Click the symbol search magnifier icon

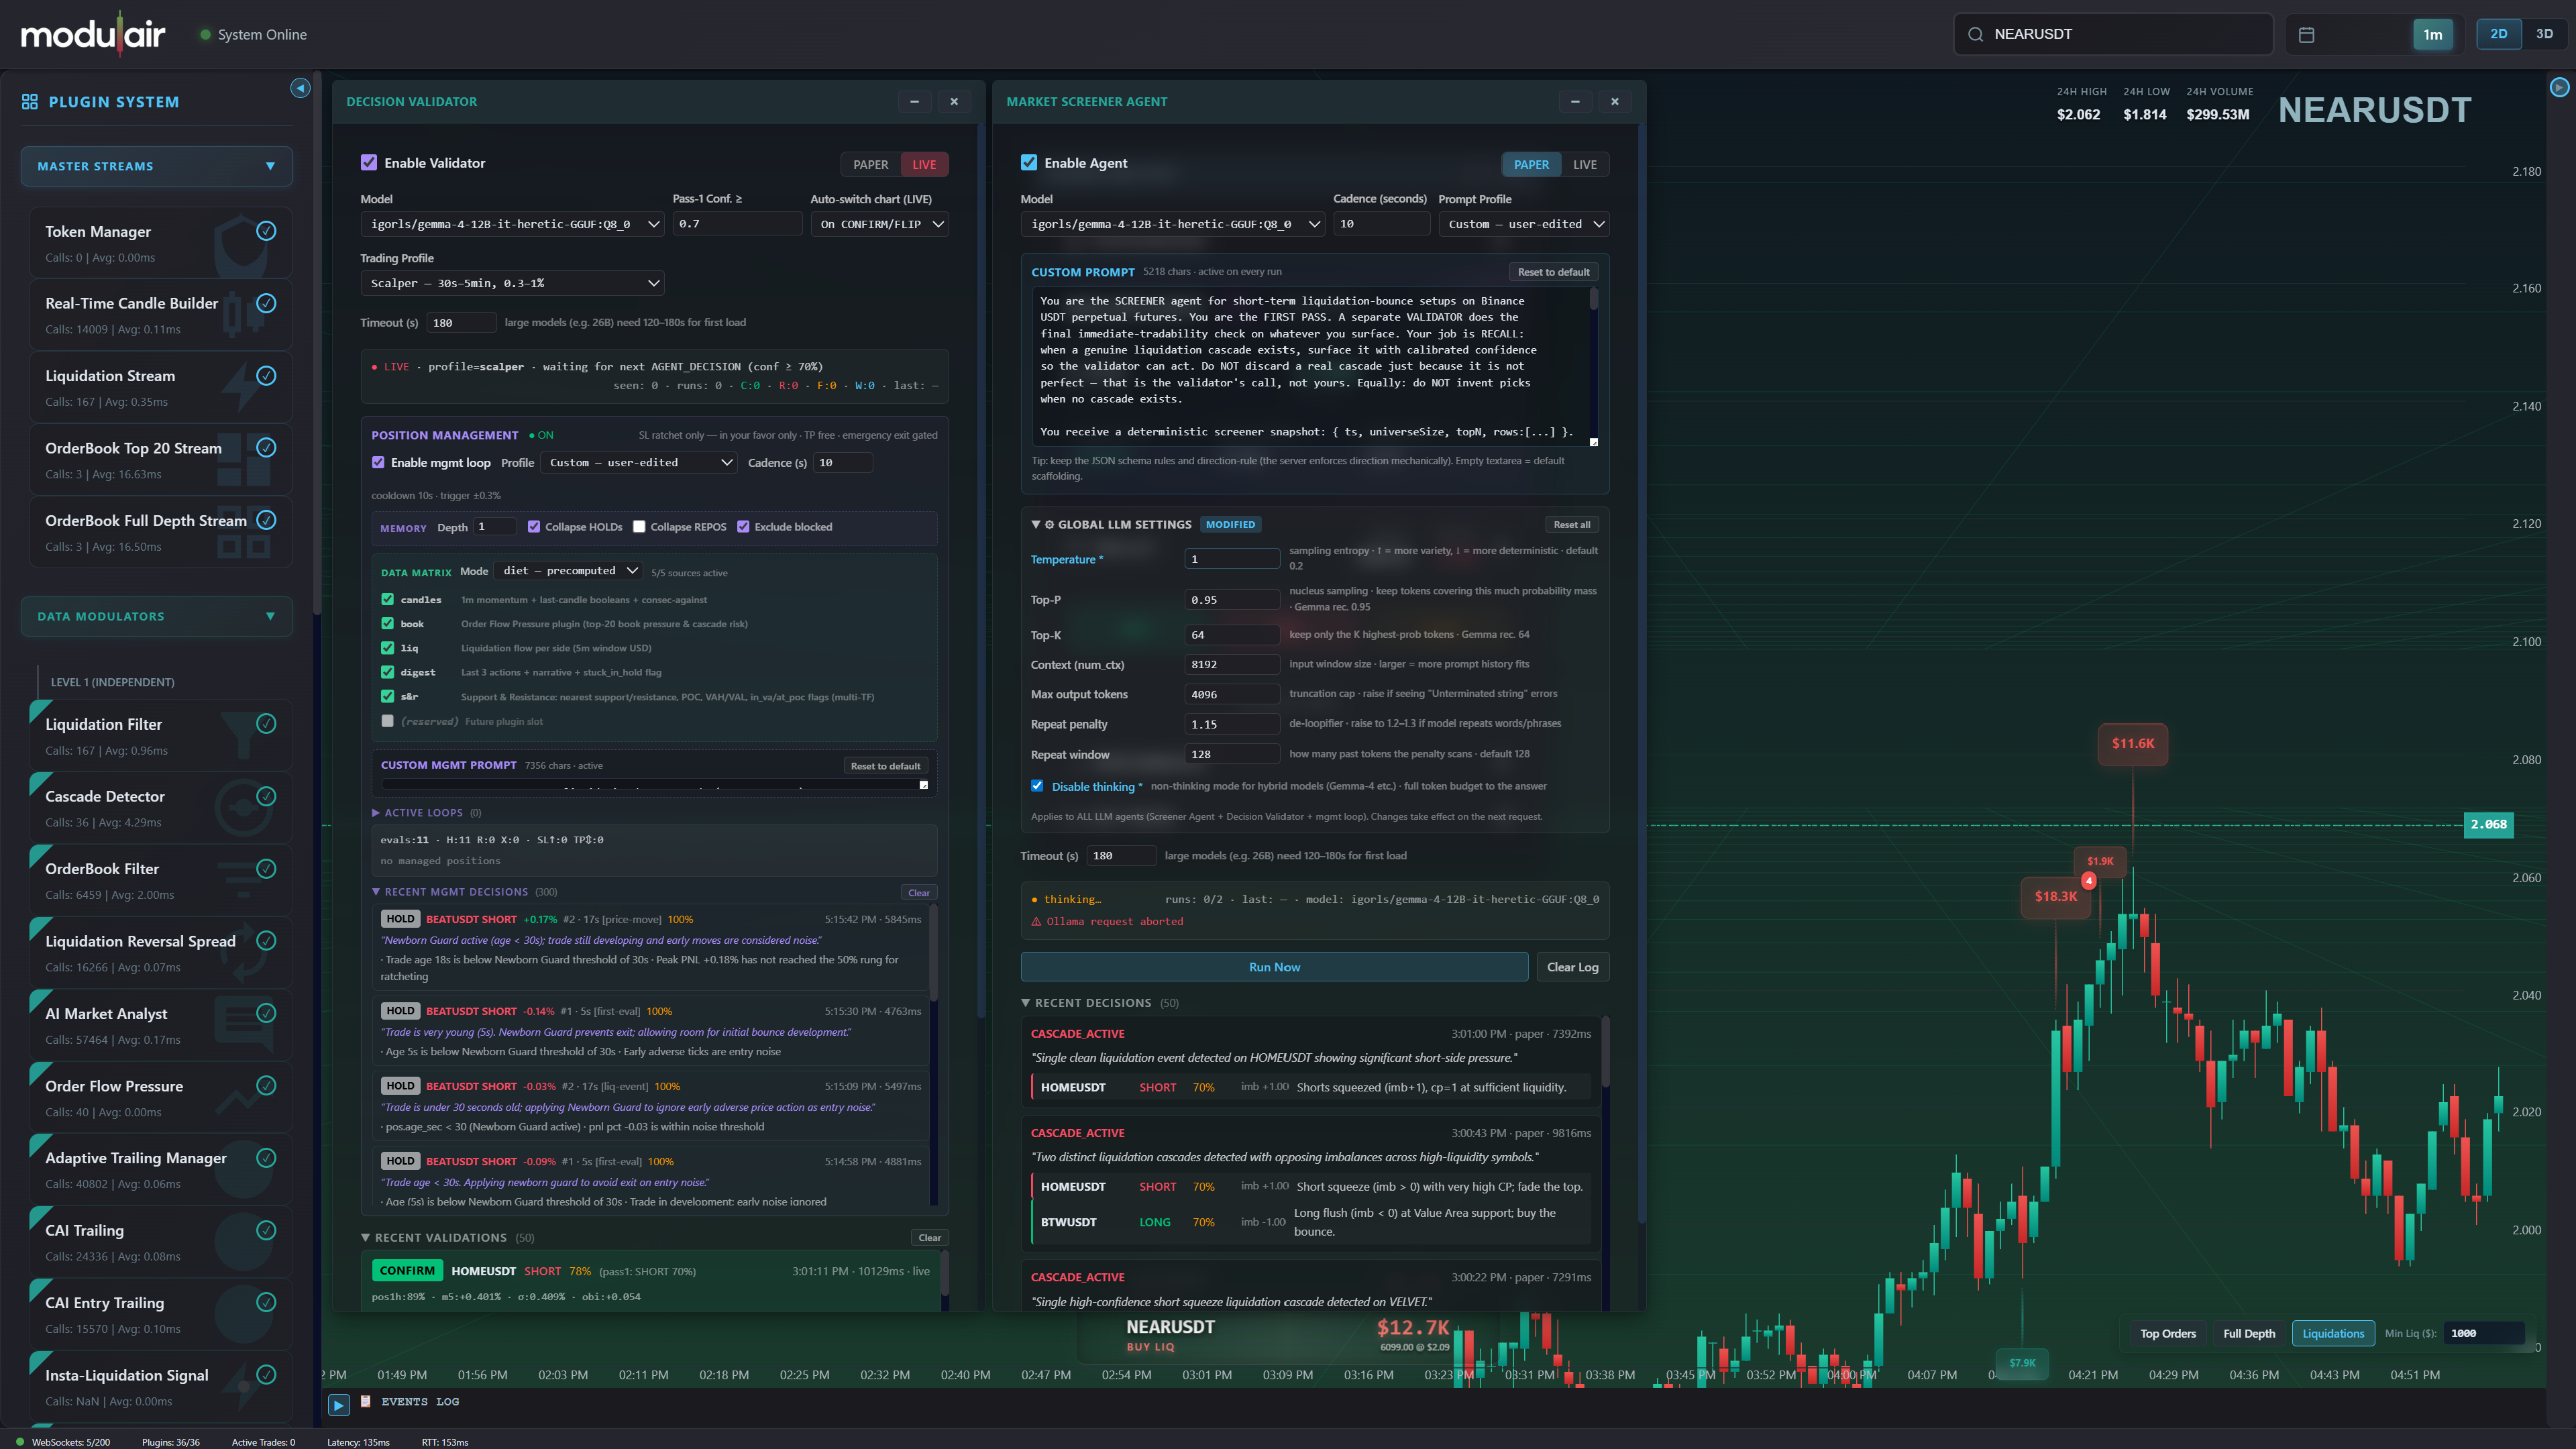click(1975, 35)
